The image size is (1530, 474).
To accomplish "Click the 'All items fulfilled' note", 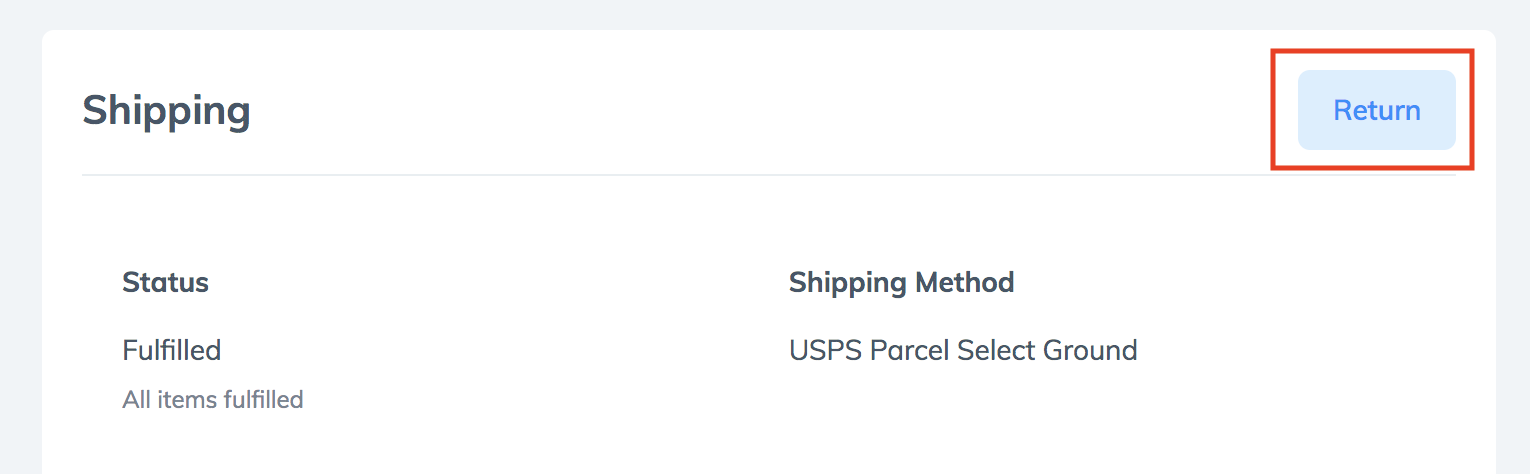I will [212, 400].
